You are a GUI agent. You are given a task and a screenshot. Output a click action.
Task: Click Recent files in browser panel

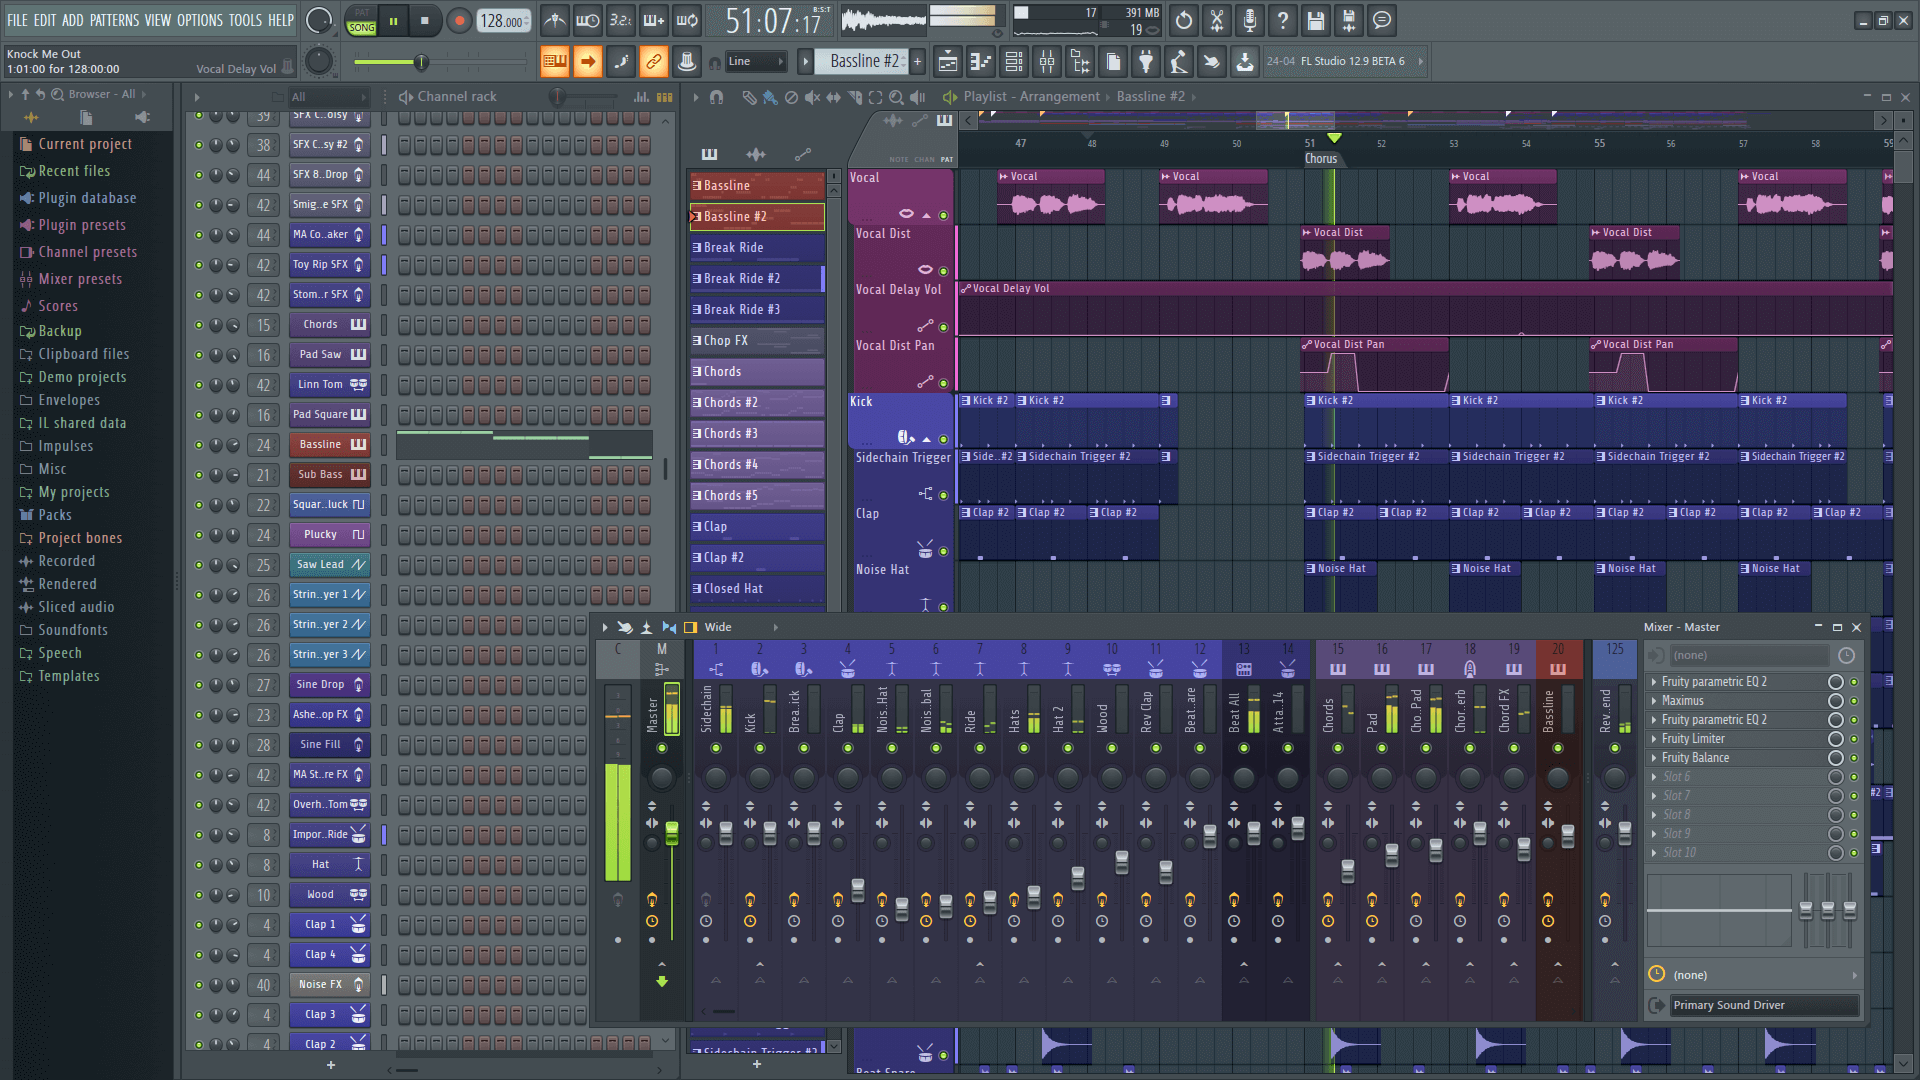click(x=75, y=170)
